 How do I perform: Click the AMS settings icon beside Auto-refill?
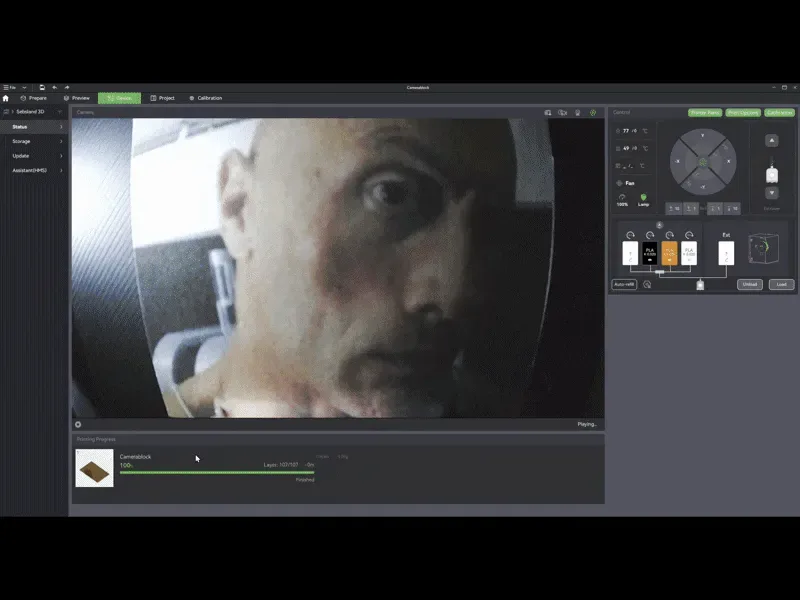(x=647, y=284)
